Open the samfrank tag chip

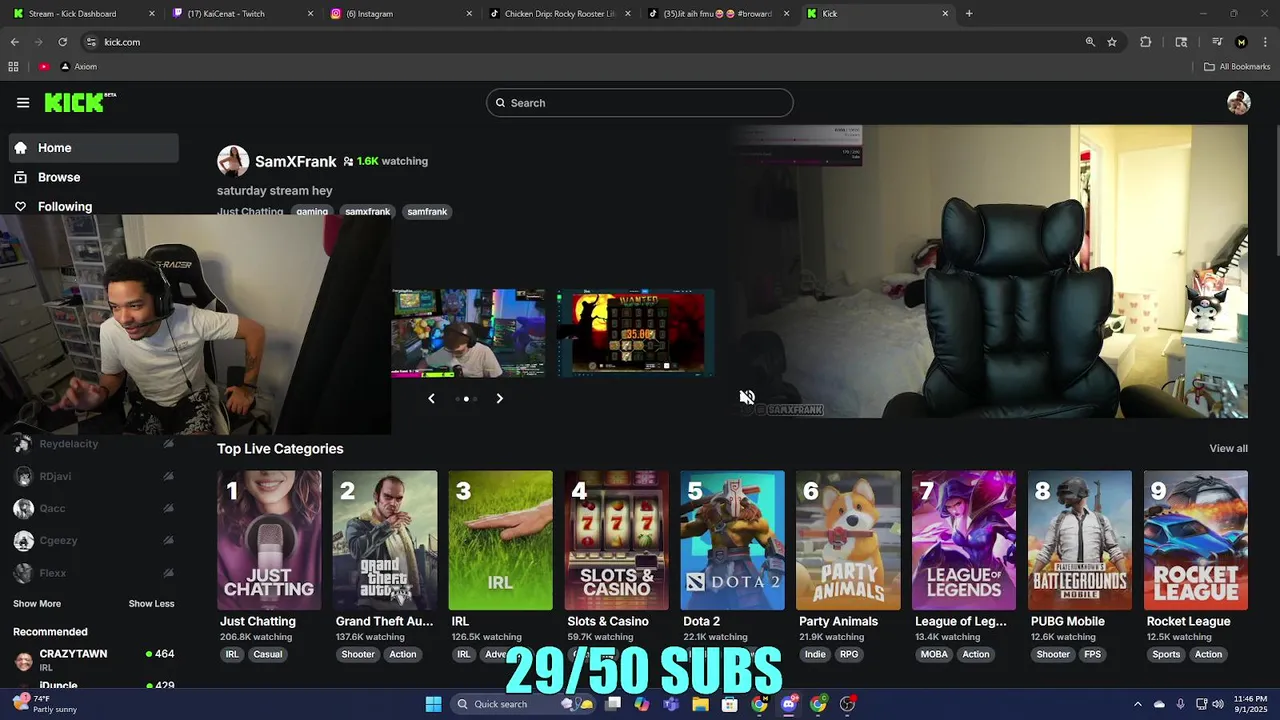(x=427, y=212)
